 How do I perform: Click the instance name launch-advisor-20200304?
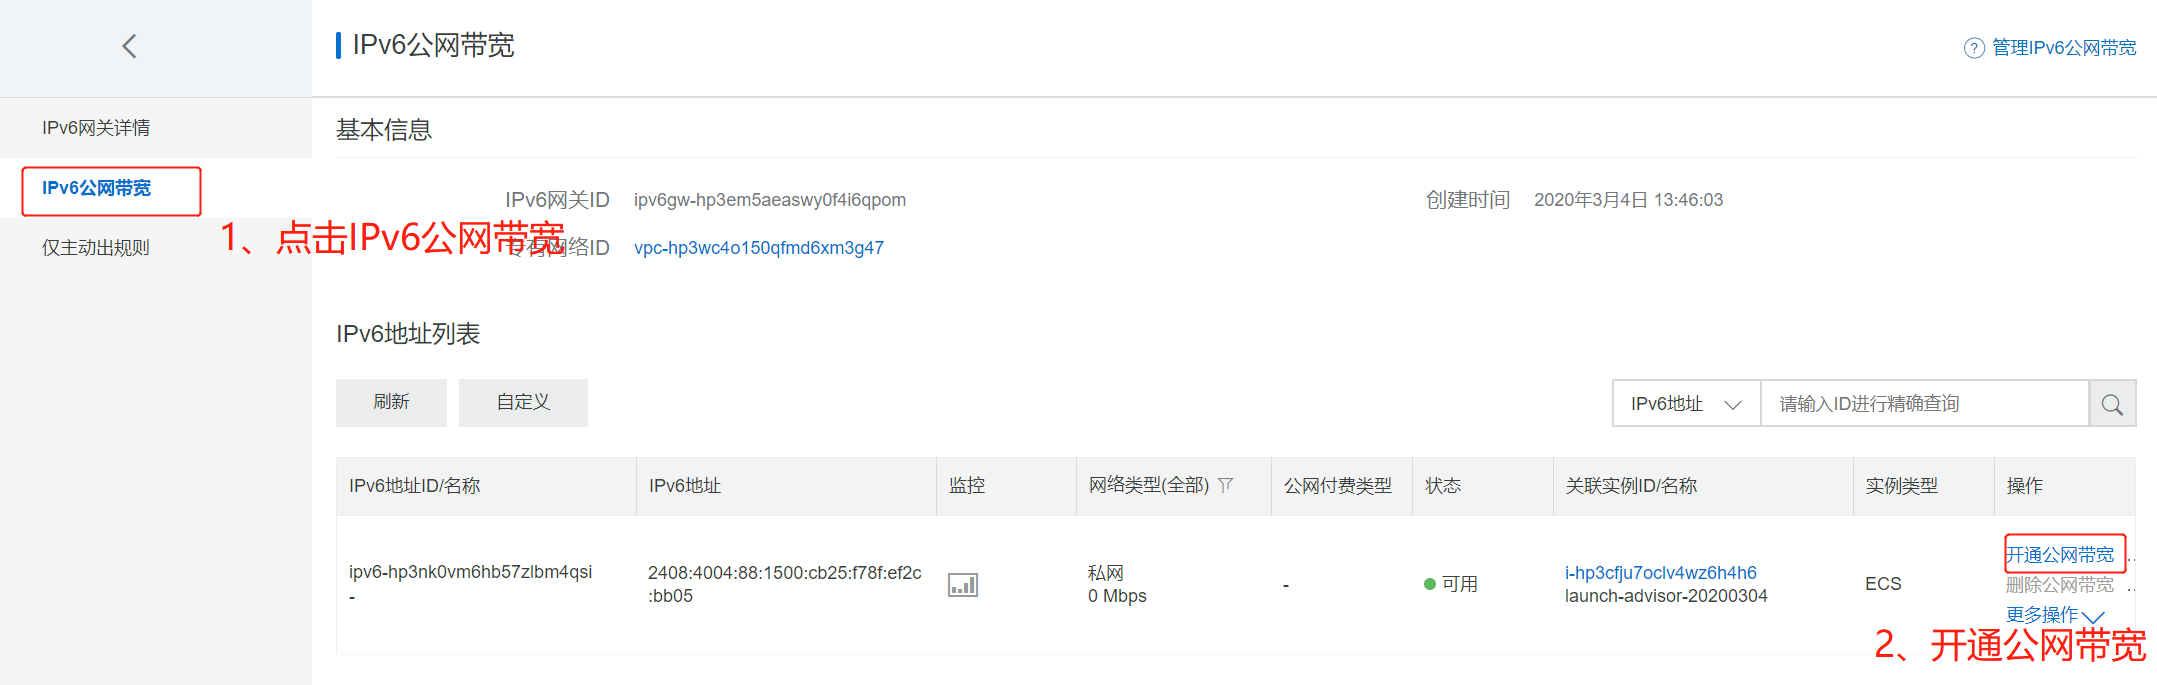pos(1666,596)
